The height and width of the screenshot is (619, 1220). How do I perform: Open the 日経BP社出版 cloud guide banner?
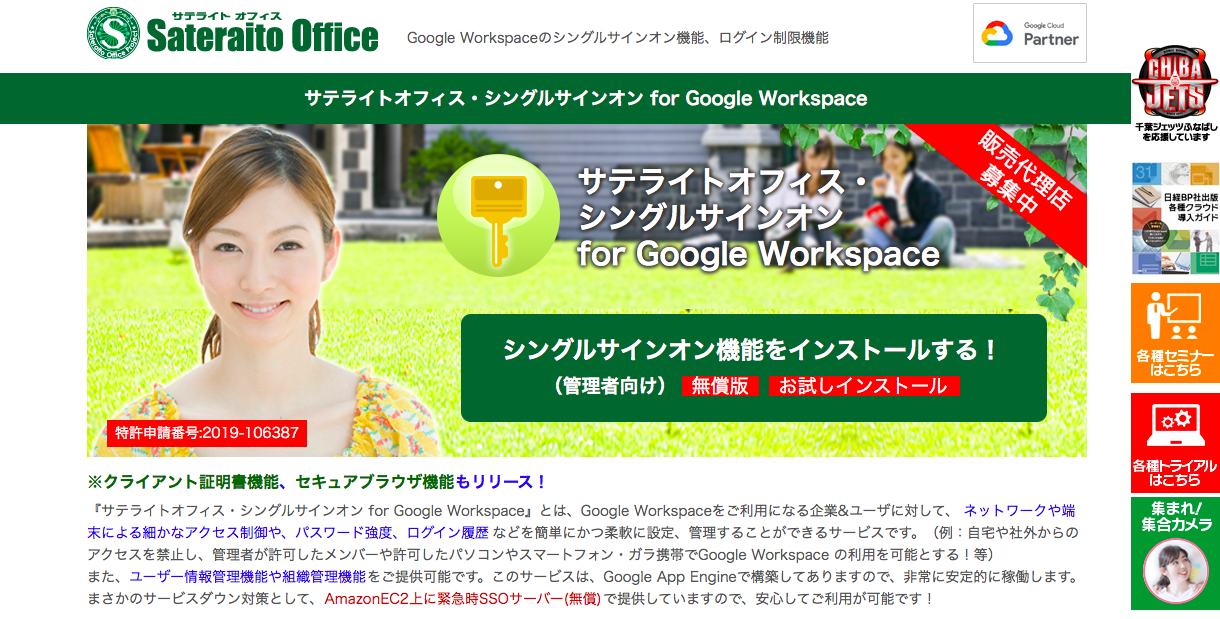[x=1174, y=218]
